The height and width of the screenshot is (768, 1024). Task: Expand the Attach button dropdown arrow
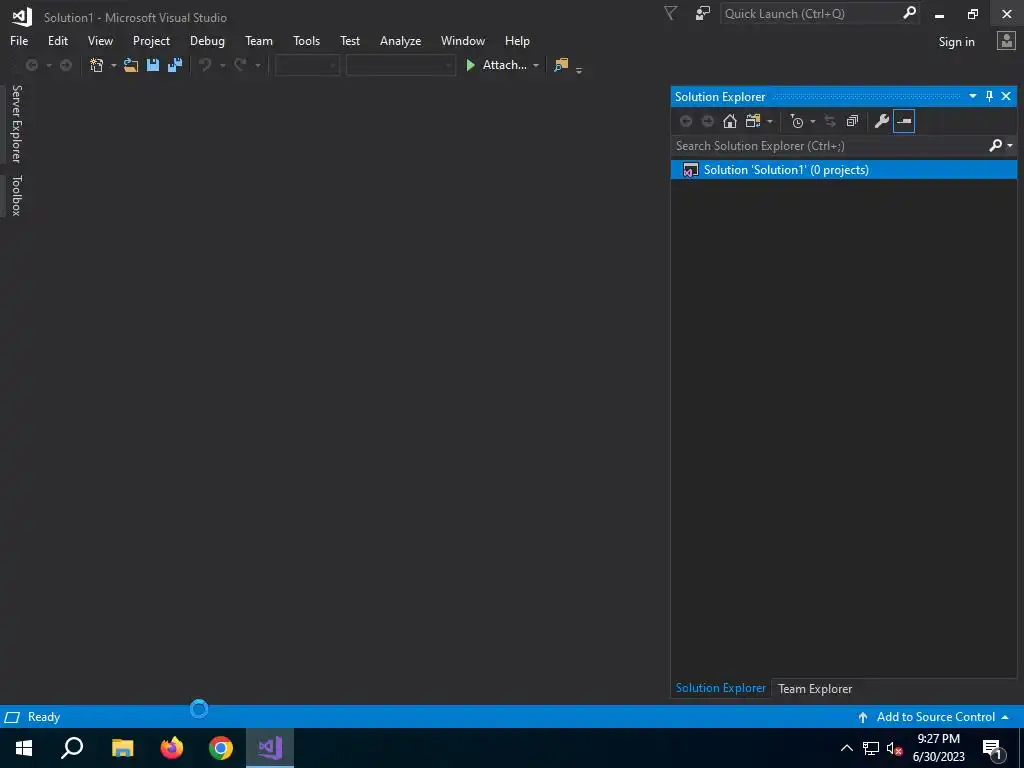(536, 65)
